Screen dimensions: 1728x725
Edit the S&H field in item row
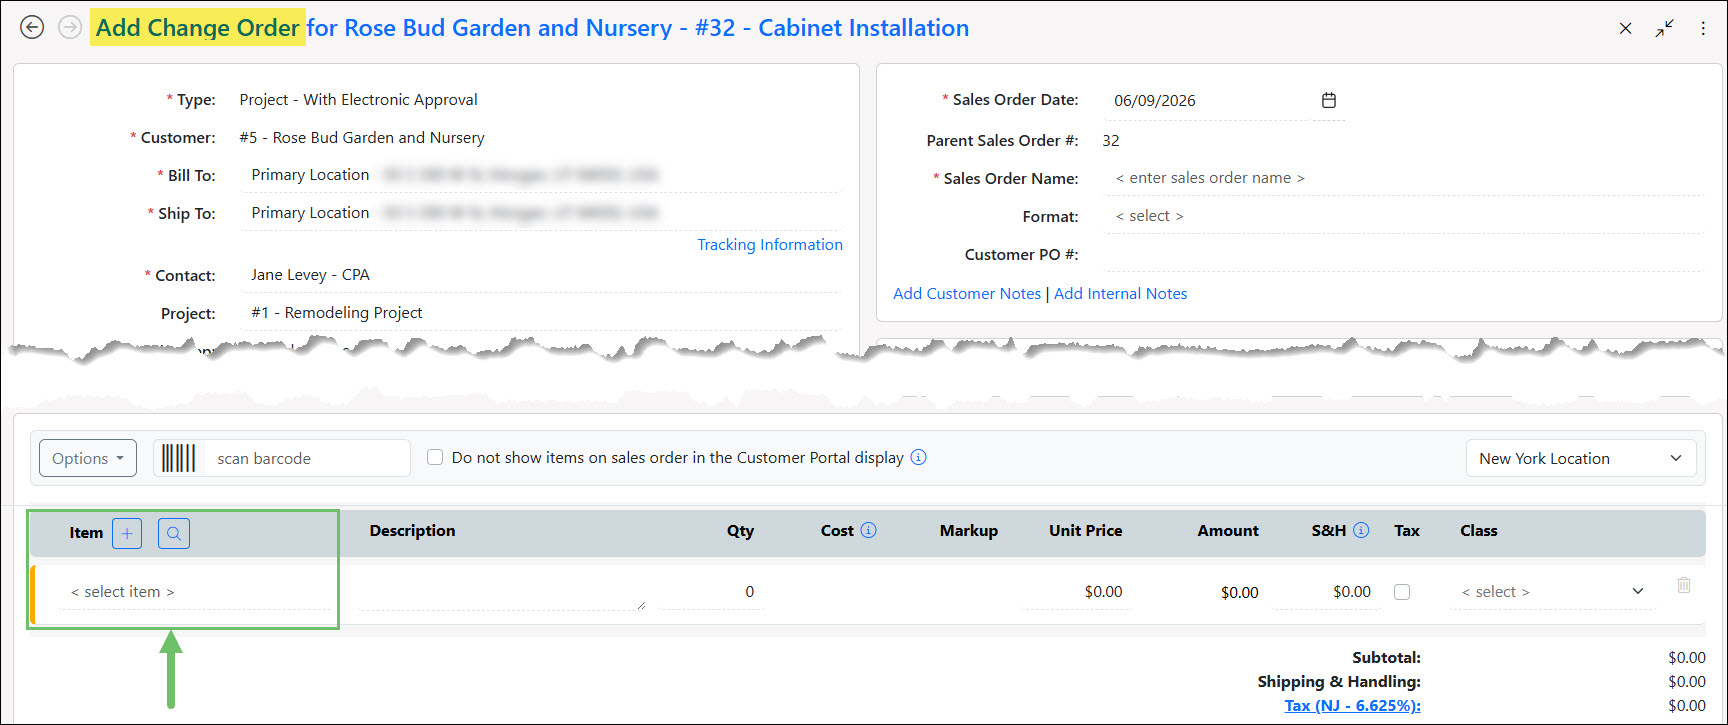click(1324, 592)
